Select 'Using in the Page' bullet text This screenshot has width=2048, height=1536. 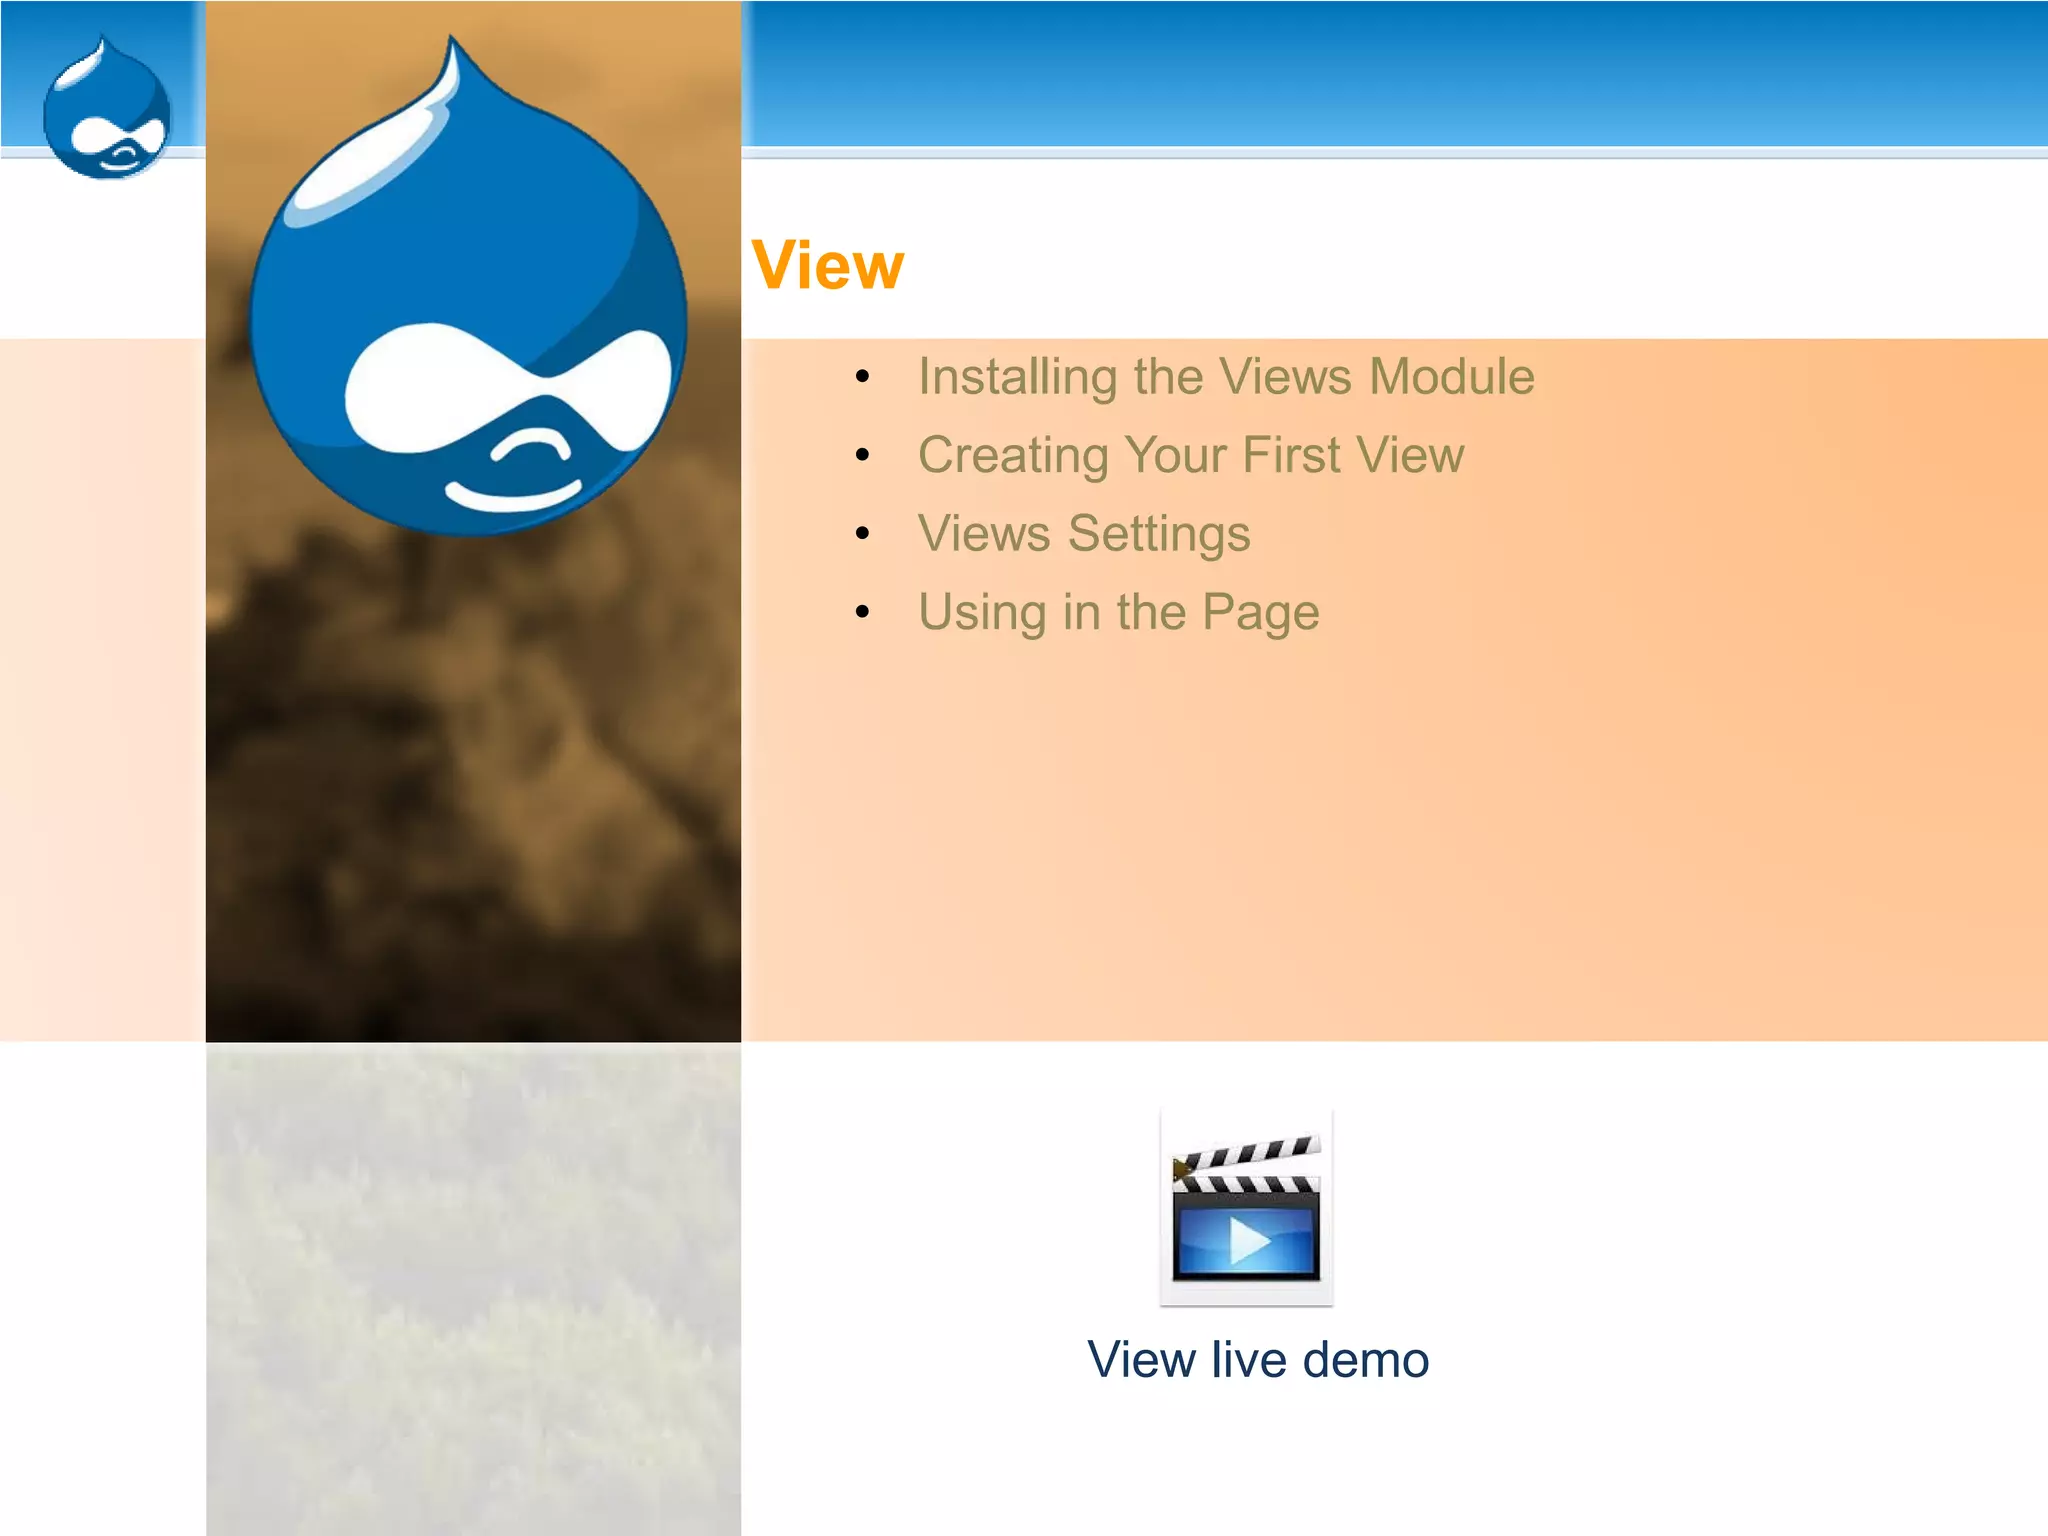(x=1119, y=612)
